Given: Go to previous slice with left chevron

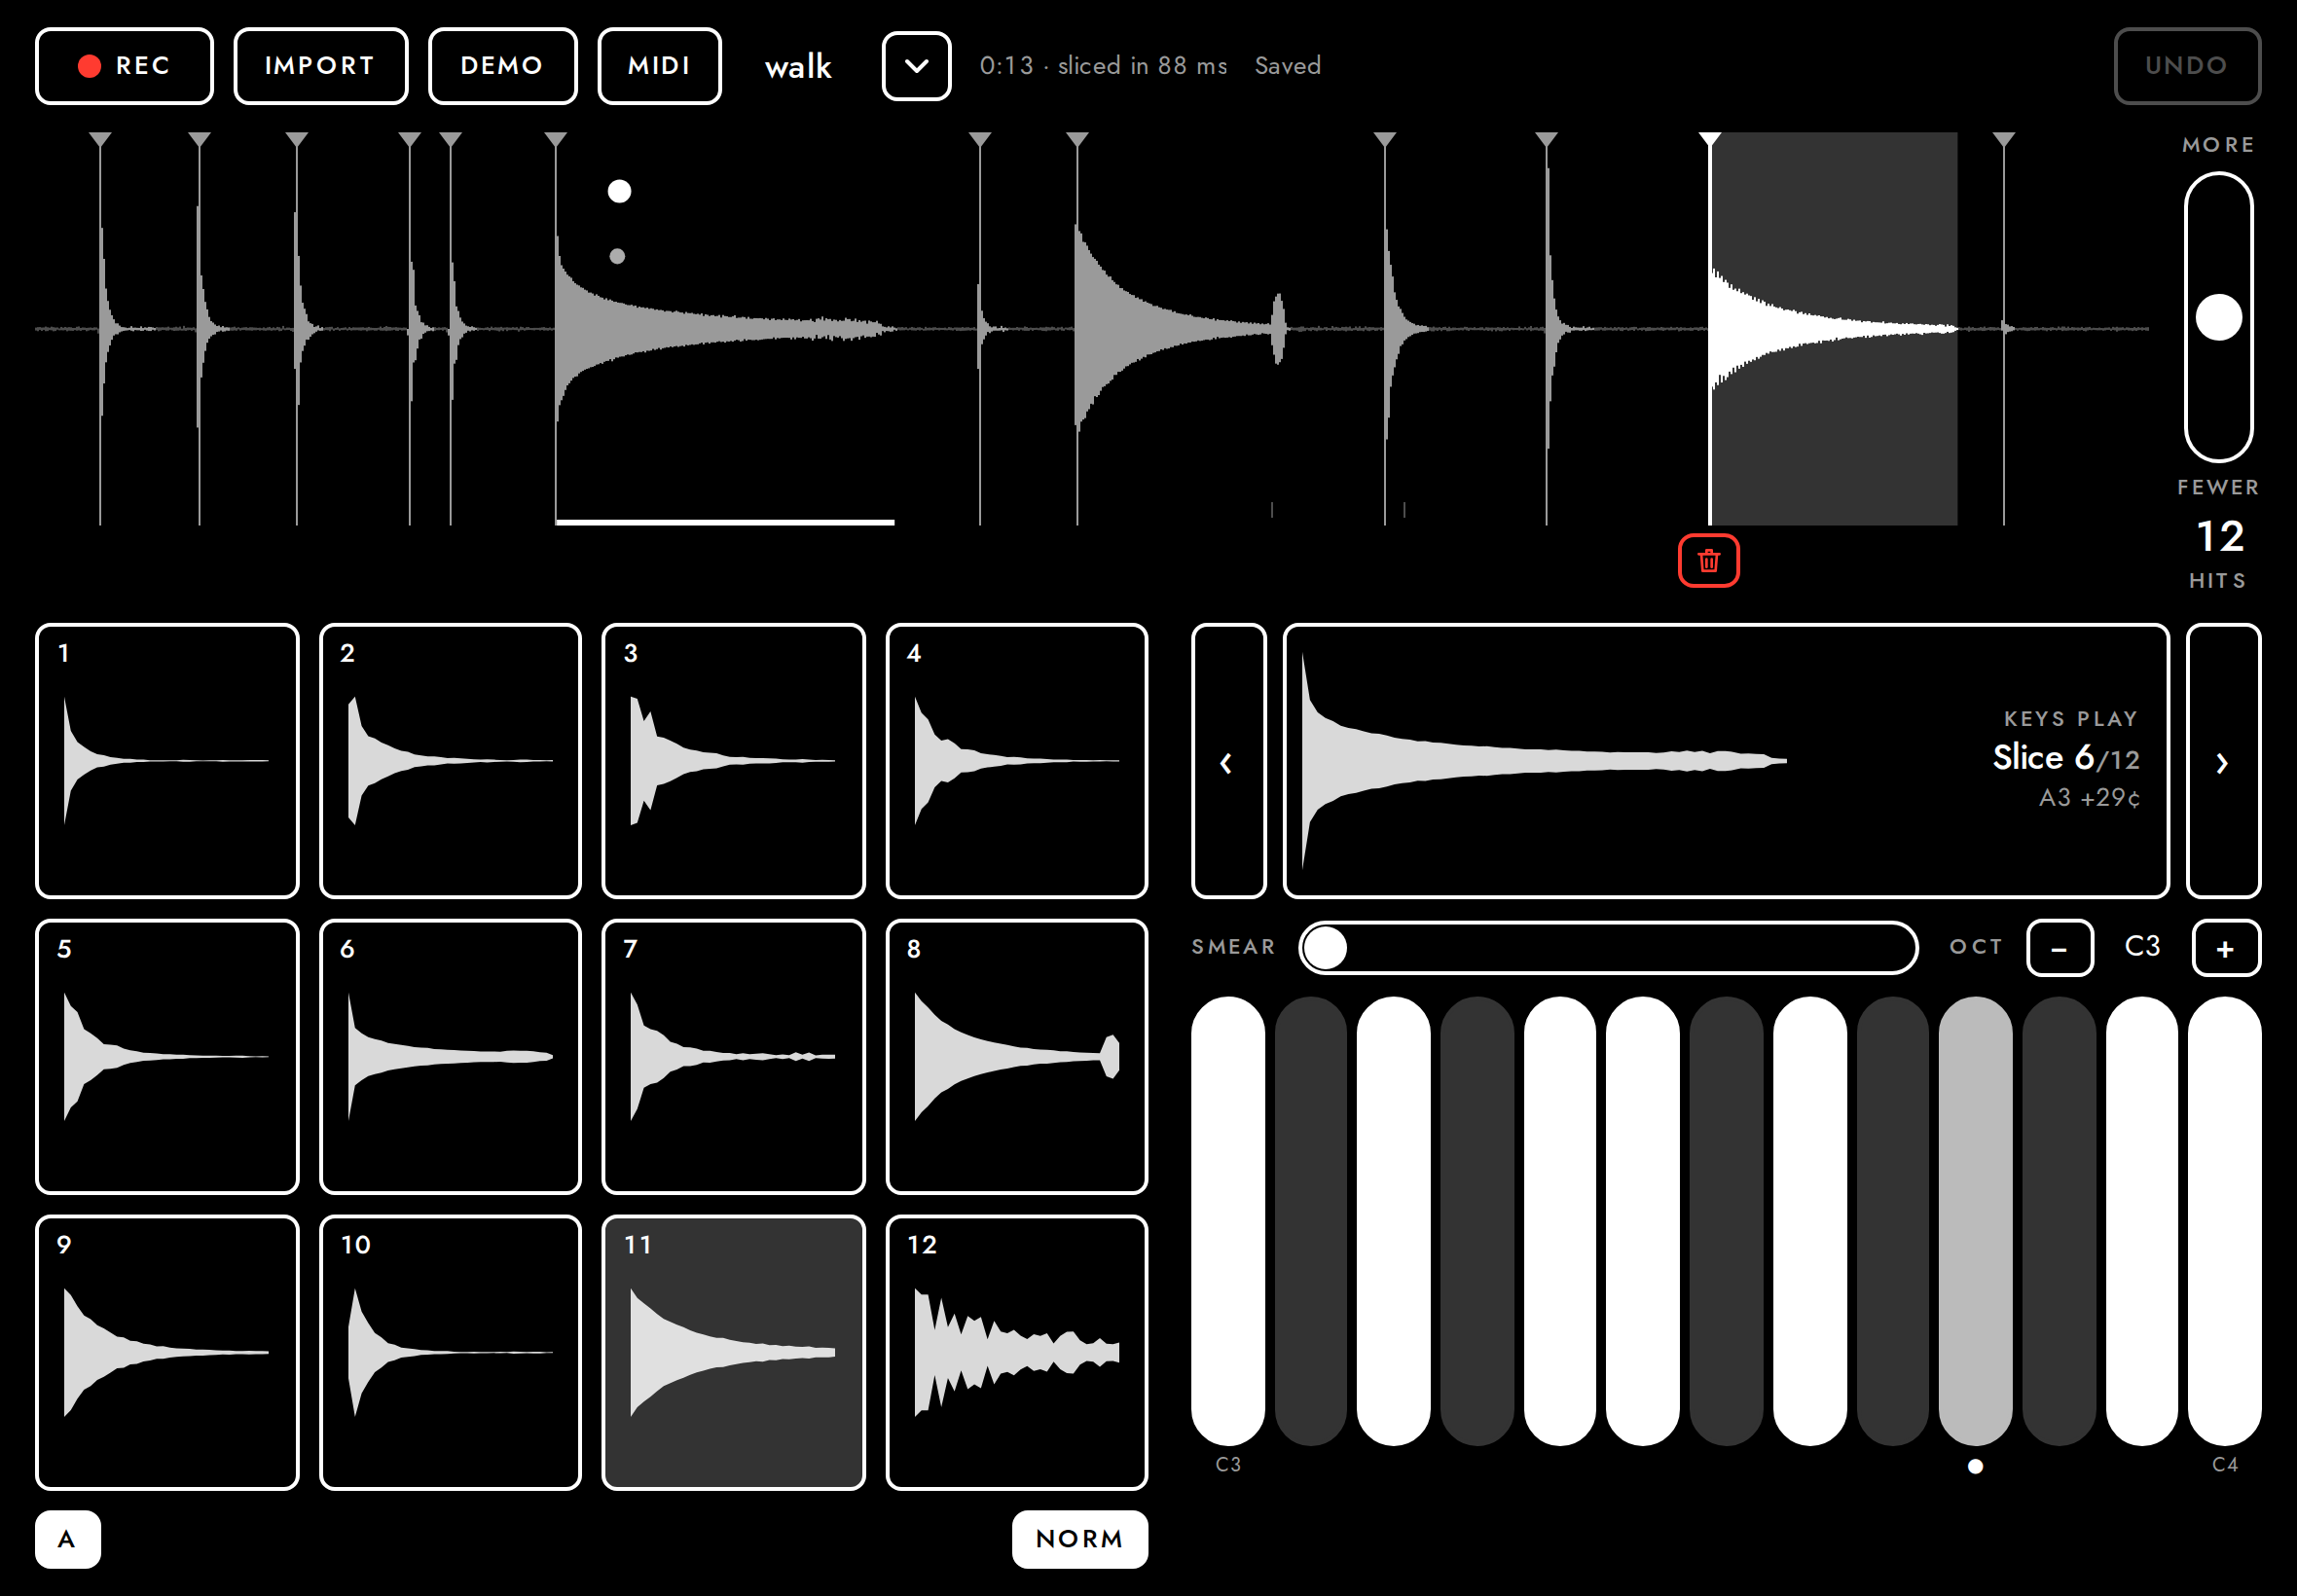Looking at the screenshot, I should (x=1228, y=761).
